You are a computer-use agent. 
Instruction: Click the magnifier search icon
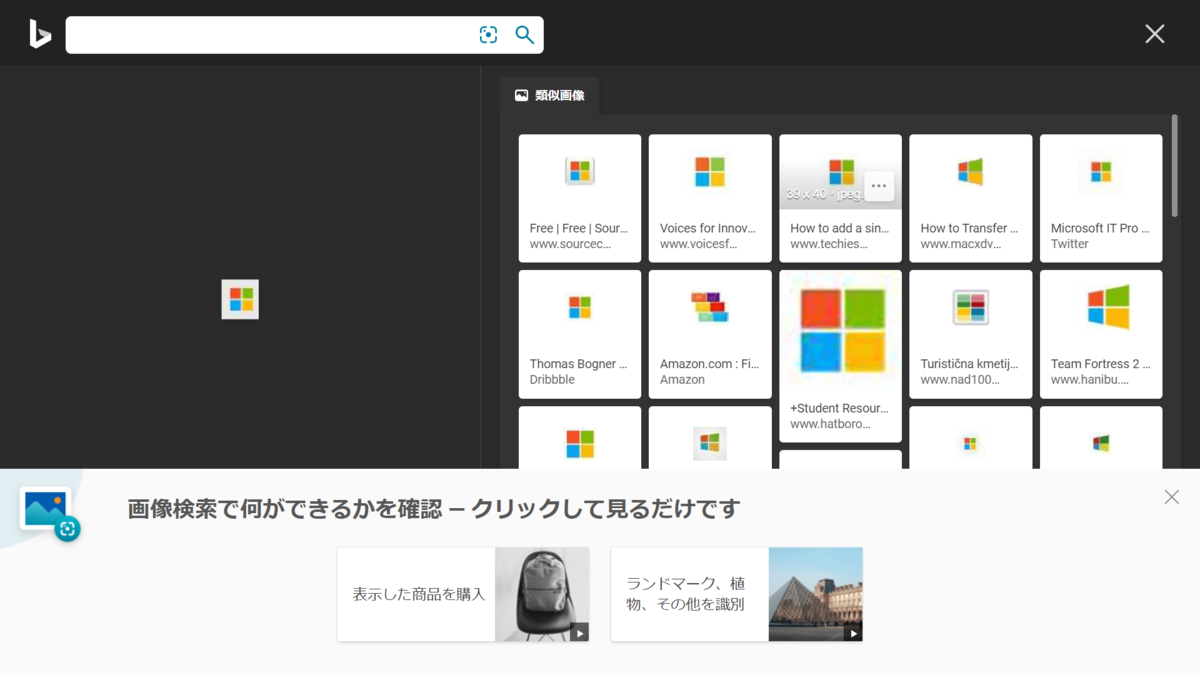click(x=524, y=35)
